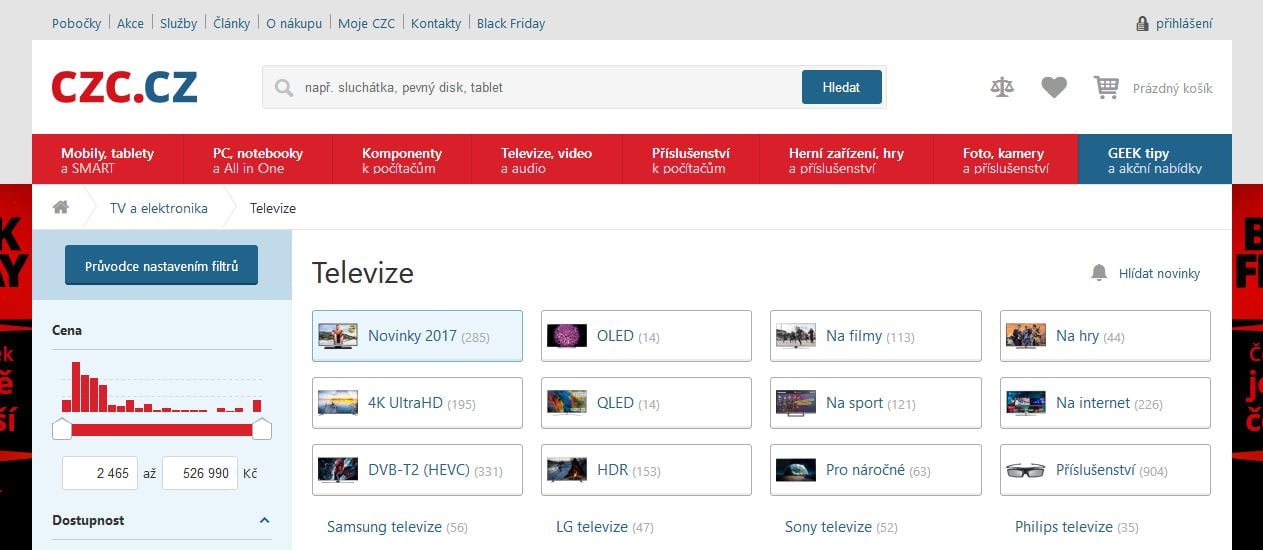
Task: Click the home breadcrumb icon
Action: [x=61, y=208]
